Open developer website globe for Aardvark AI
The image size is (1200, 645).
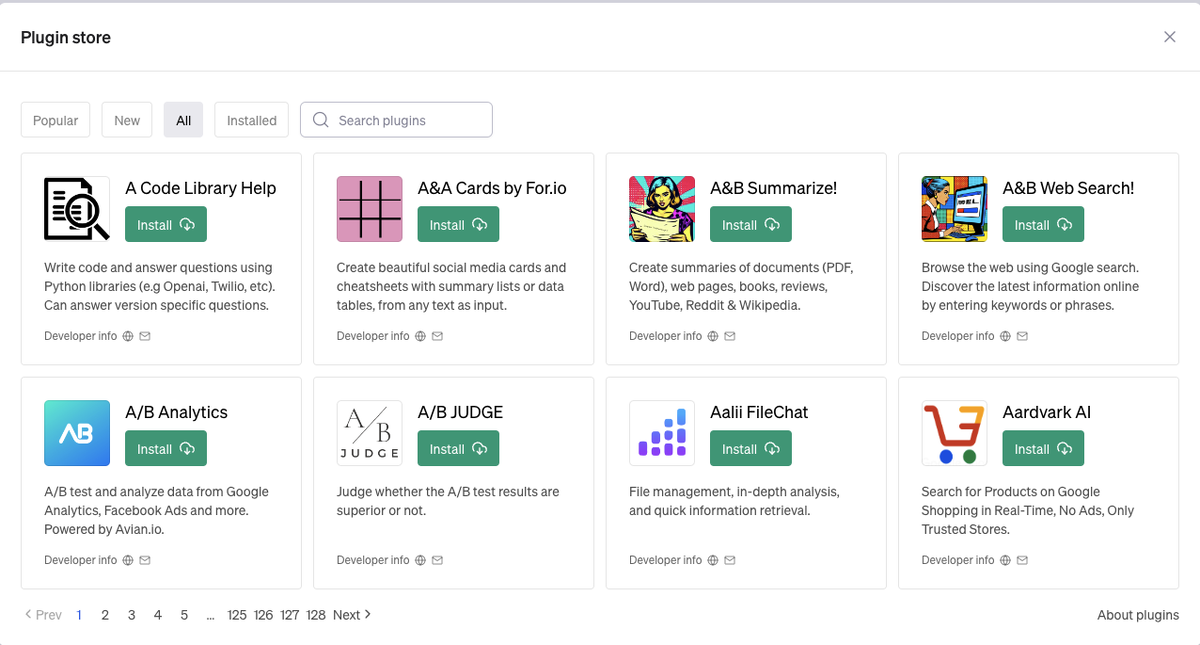click(x=1005, y=560)
